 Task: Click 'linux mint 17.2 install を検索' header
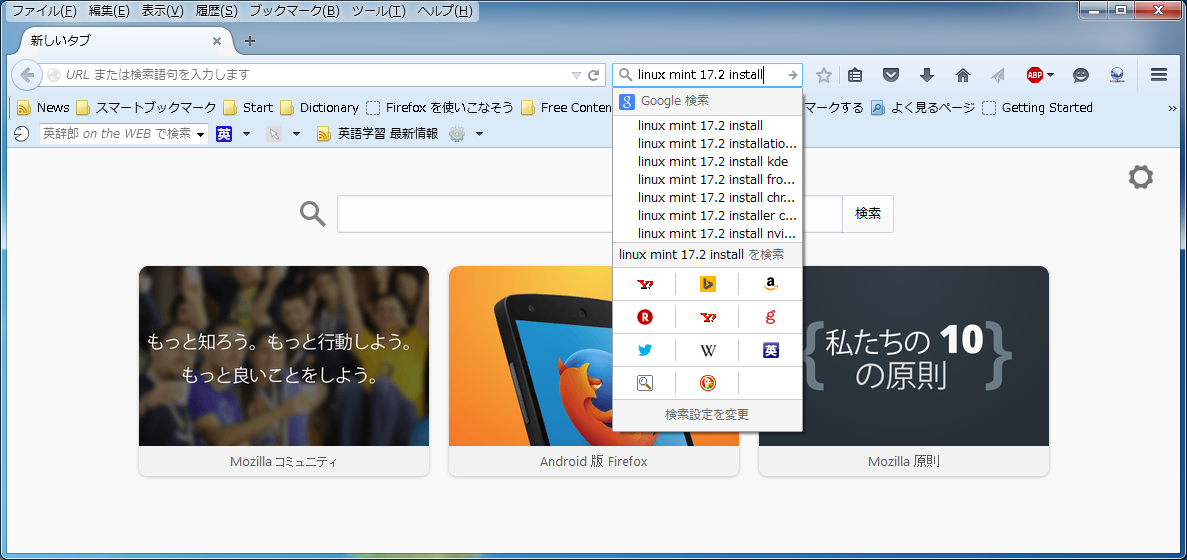(707, 255)
